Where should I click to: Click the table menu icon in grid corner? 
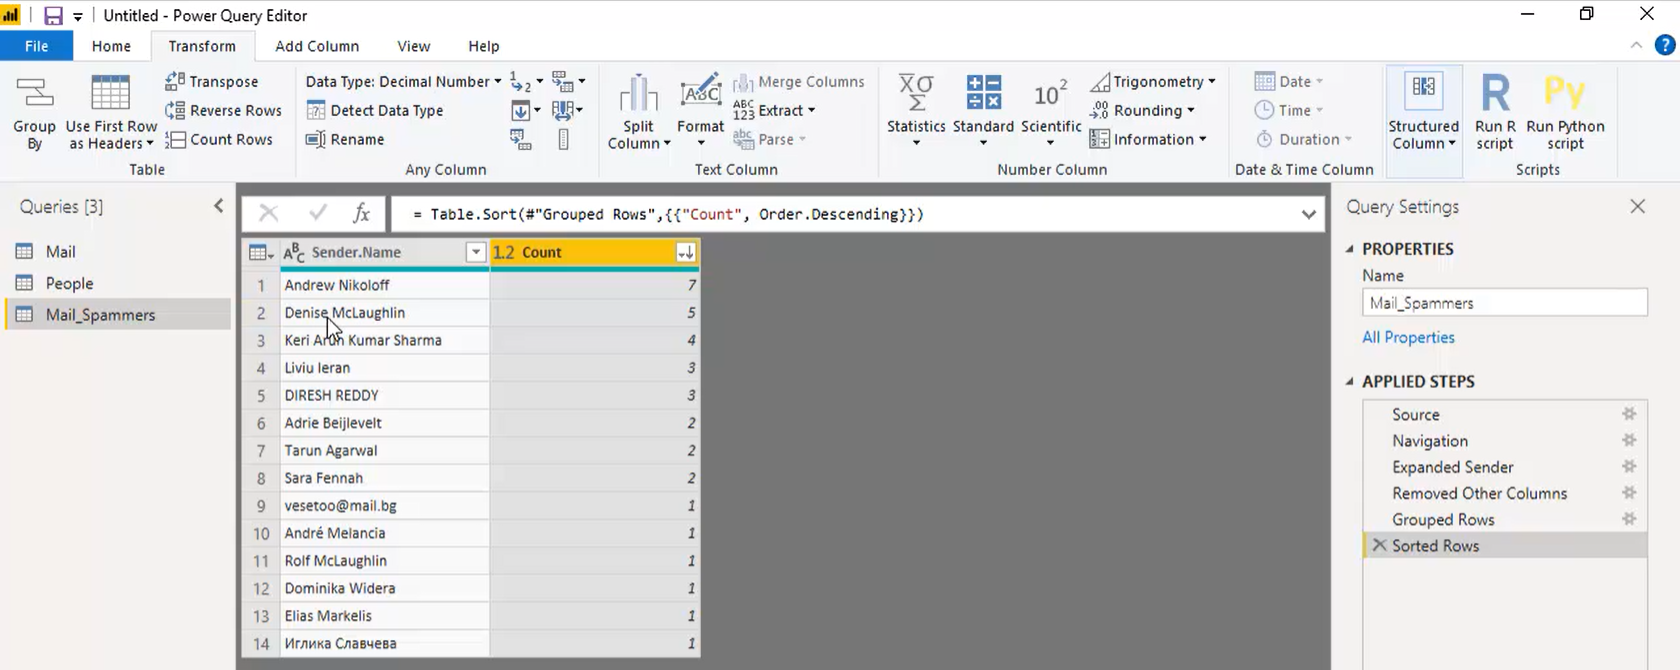pyautogui.click(x=261, y=253)
